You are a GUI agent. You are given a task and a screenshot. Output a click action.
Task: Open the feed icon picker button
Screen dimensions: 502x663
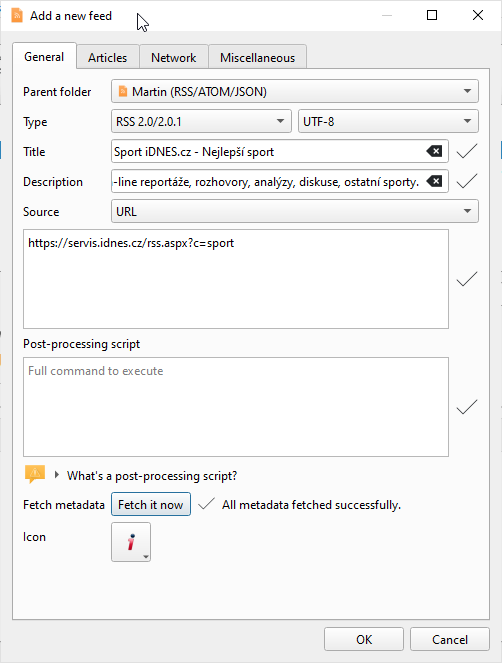coord(131,542)
